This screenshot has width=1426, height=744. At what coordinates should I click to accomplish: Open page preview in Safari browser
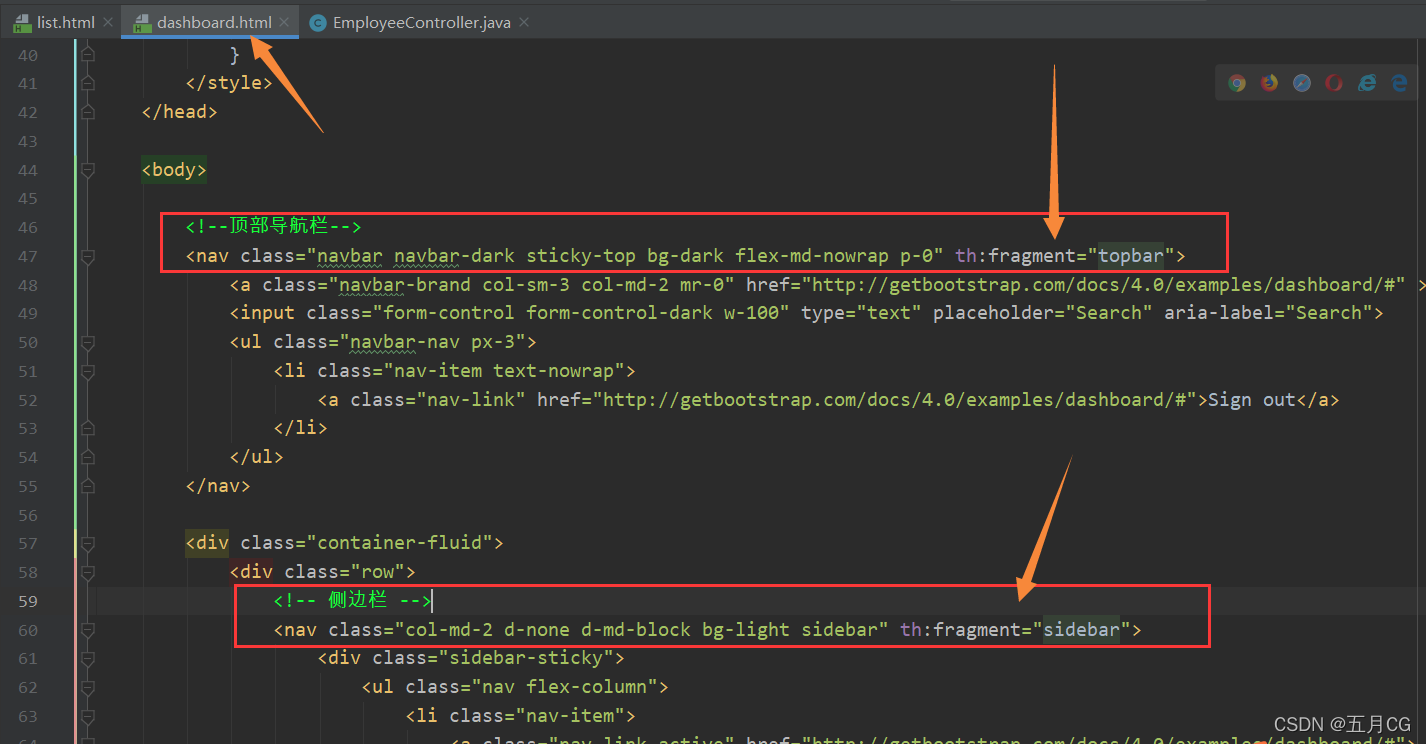tap(1302, 83)
